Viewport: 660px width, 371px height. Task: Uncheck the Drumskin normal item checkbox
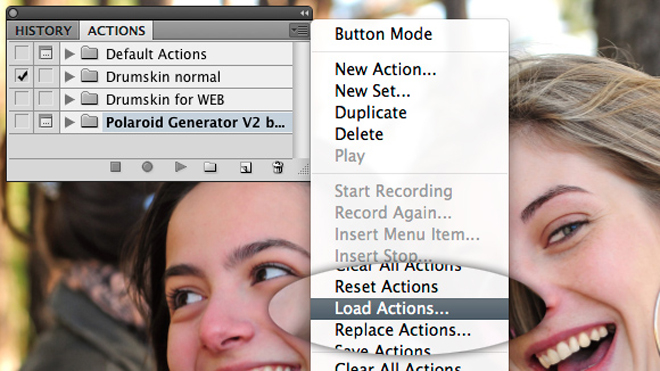tap(22, 76)
